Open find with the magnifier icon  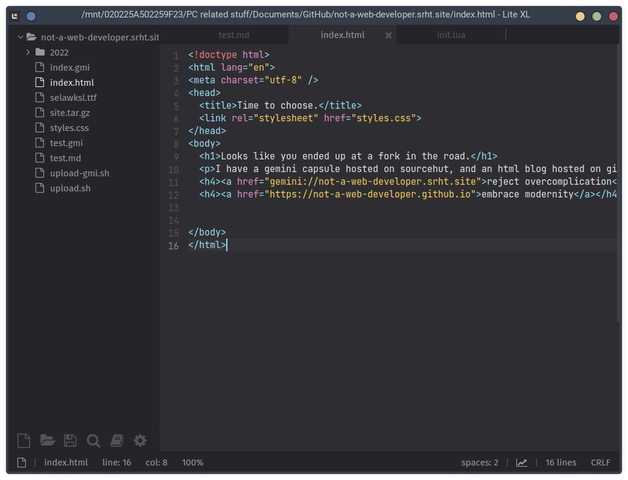[93, 441]
